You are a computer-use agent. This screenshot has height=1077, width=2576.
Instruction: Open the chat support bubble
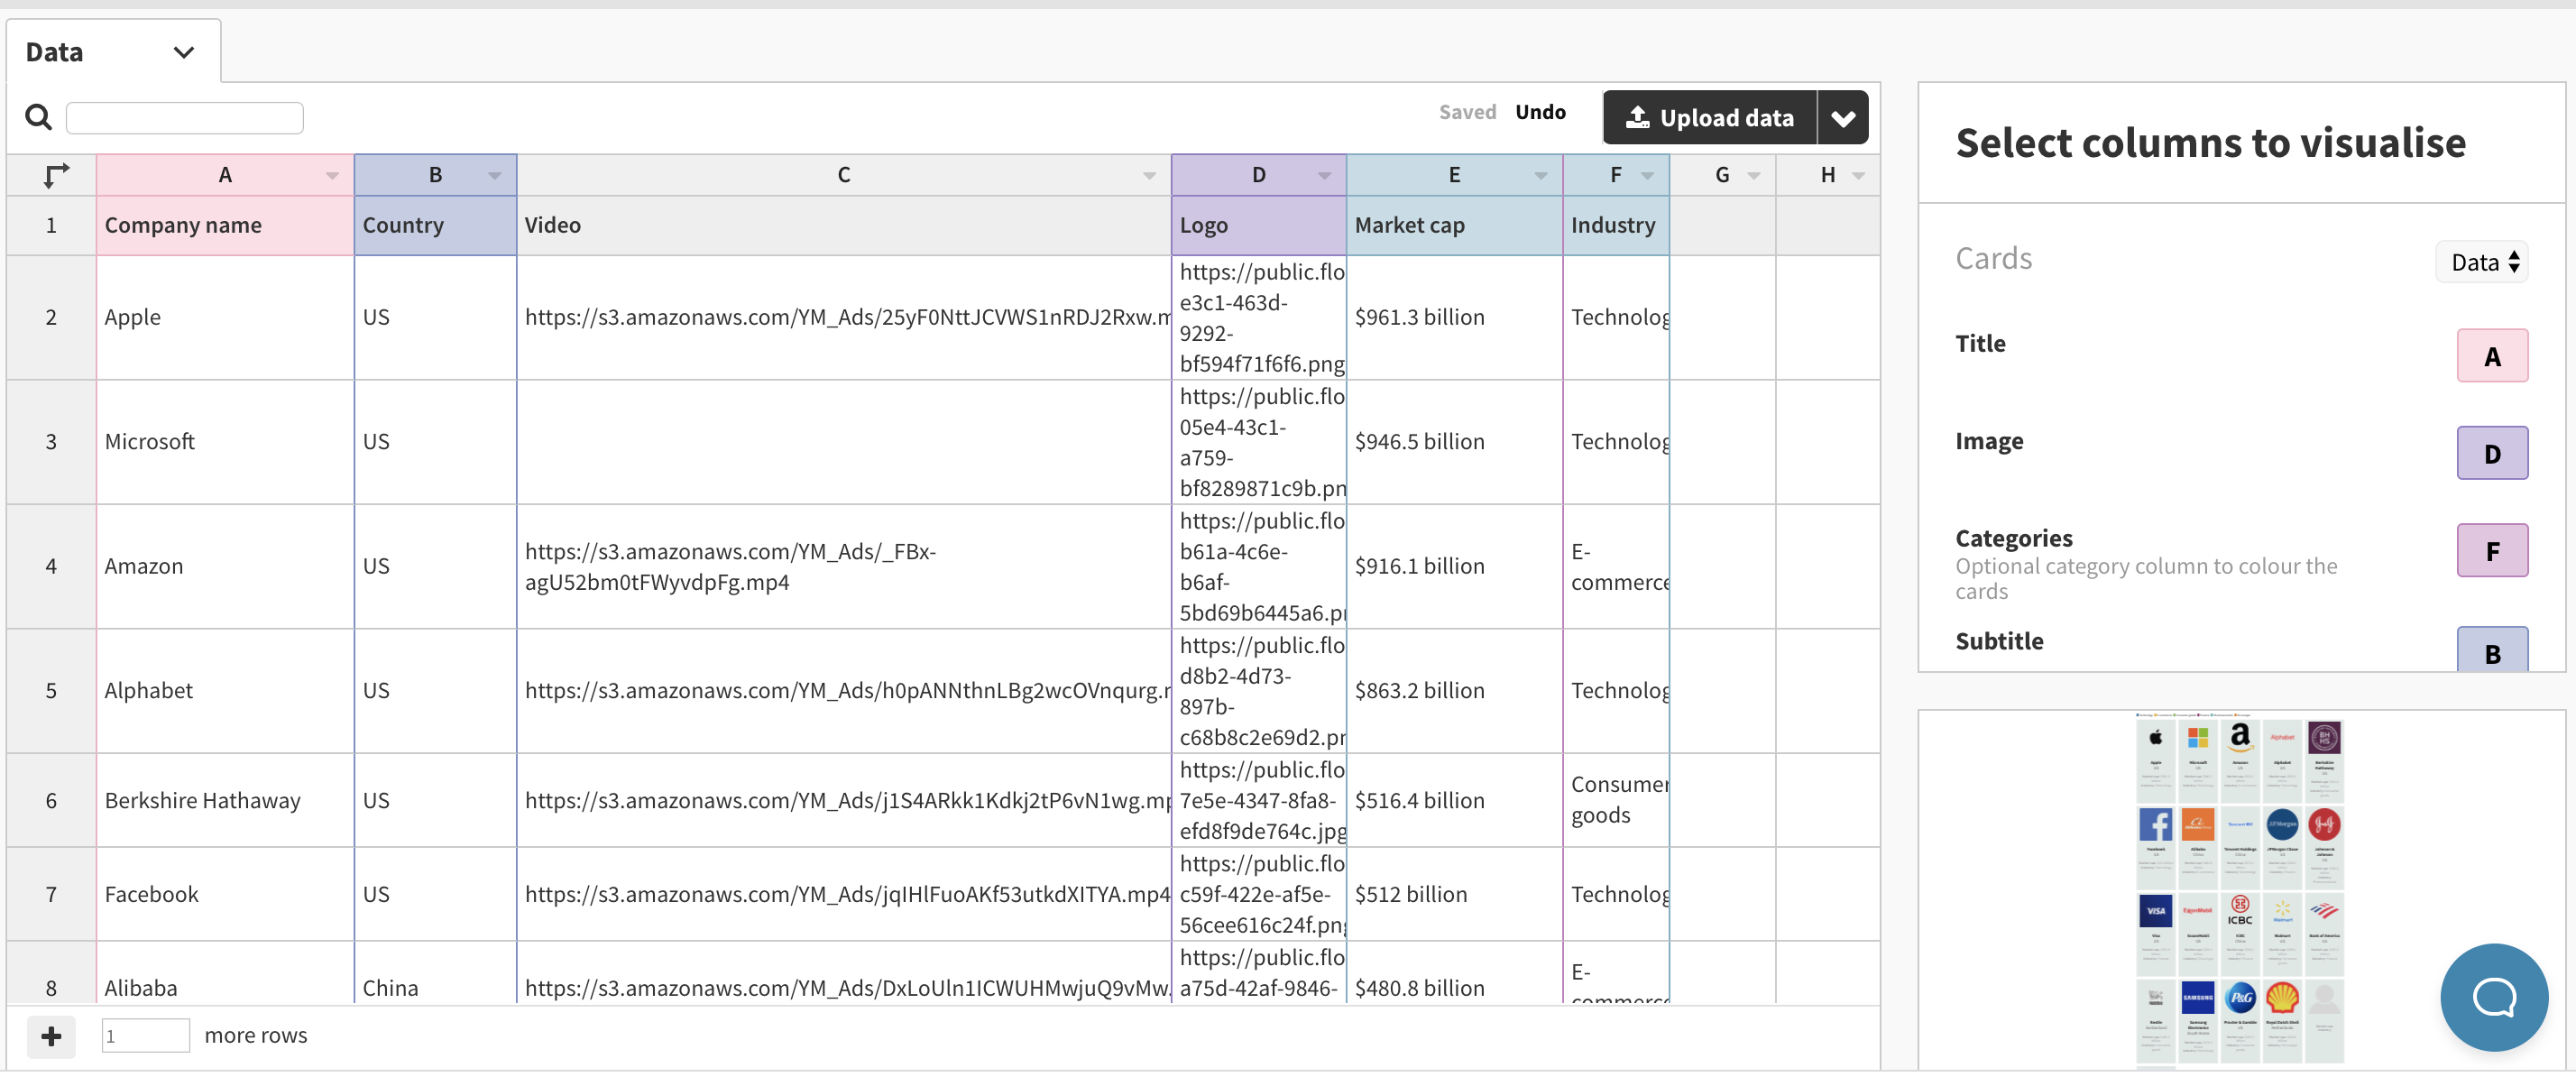(x=2494, y=997)
